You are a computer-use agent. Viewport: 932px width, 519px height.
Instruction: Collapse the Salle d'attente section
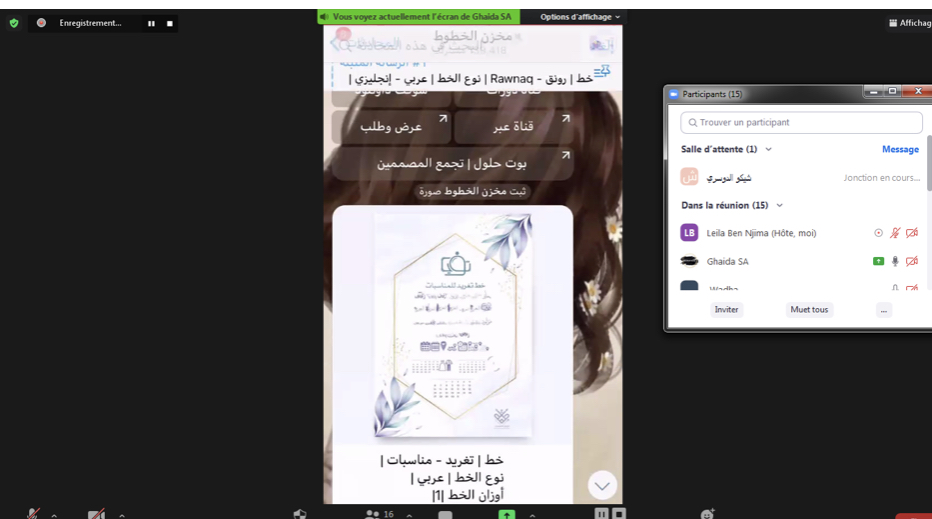[768, 149]
